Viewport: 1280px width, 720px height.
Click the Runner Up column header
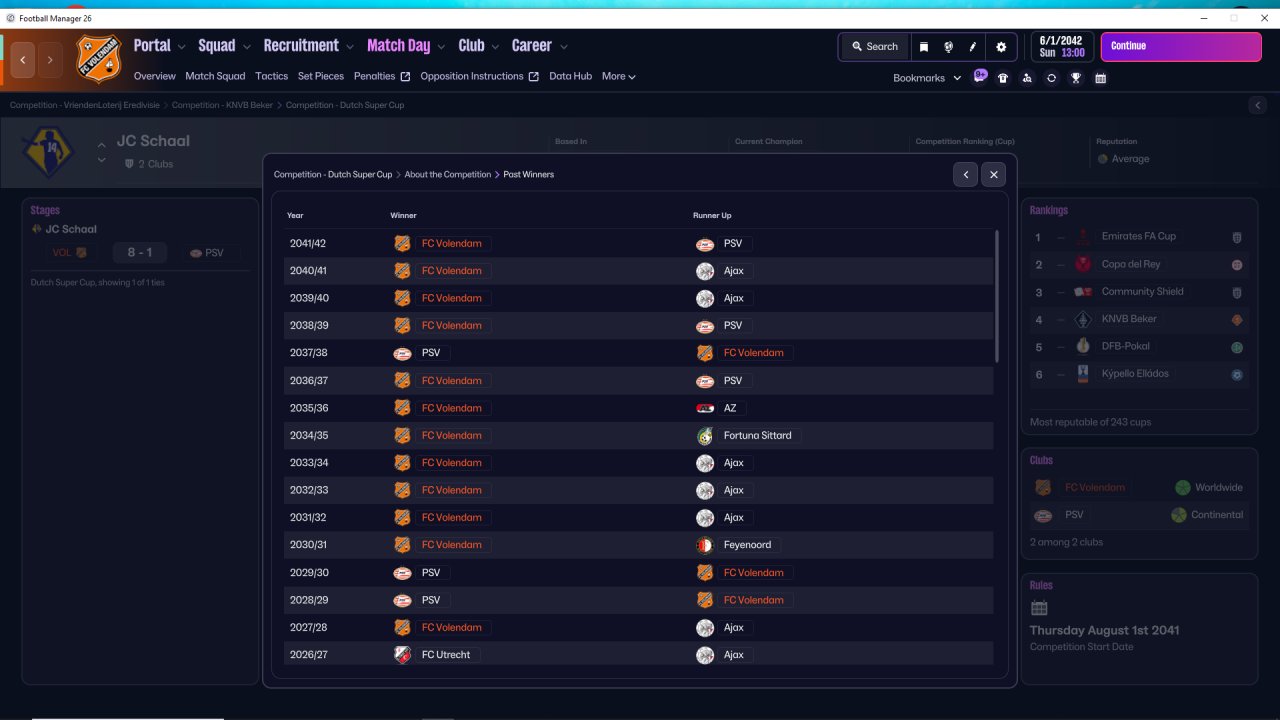[712, 216]
